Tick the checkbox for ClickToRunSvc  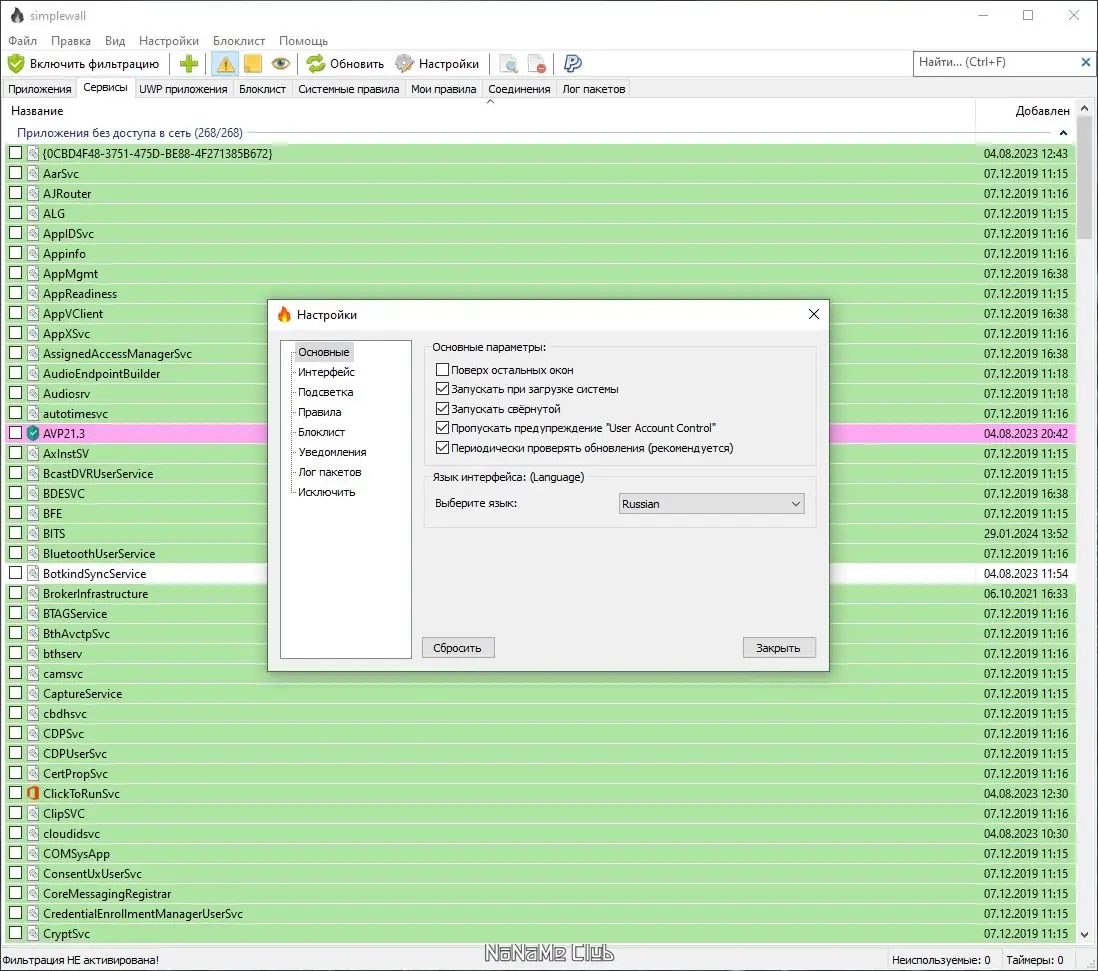[x=15, y=793]
